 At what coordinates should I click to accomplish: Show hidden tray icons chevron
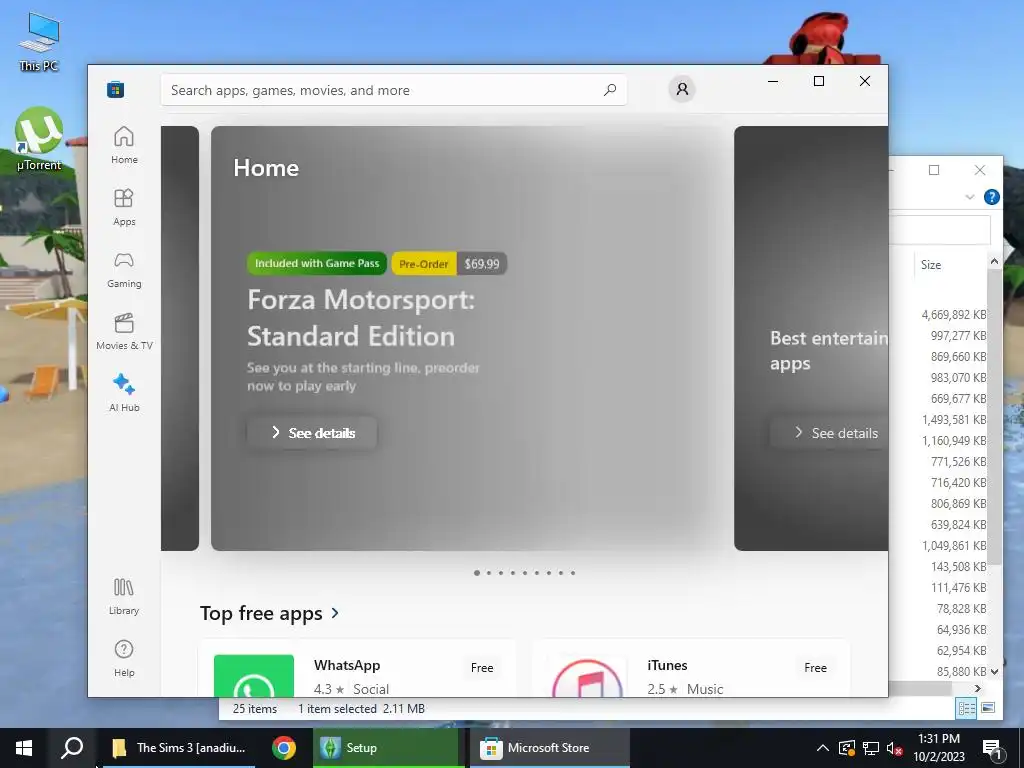tap(823, 748)
